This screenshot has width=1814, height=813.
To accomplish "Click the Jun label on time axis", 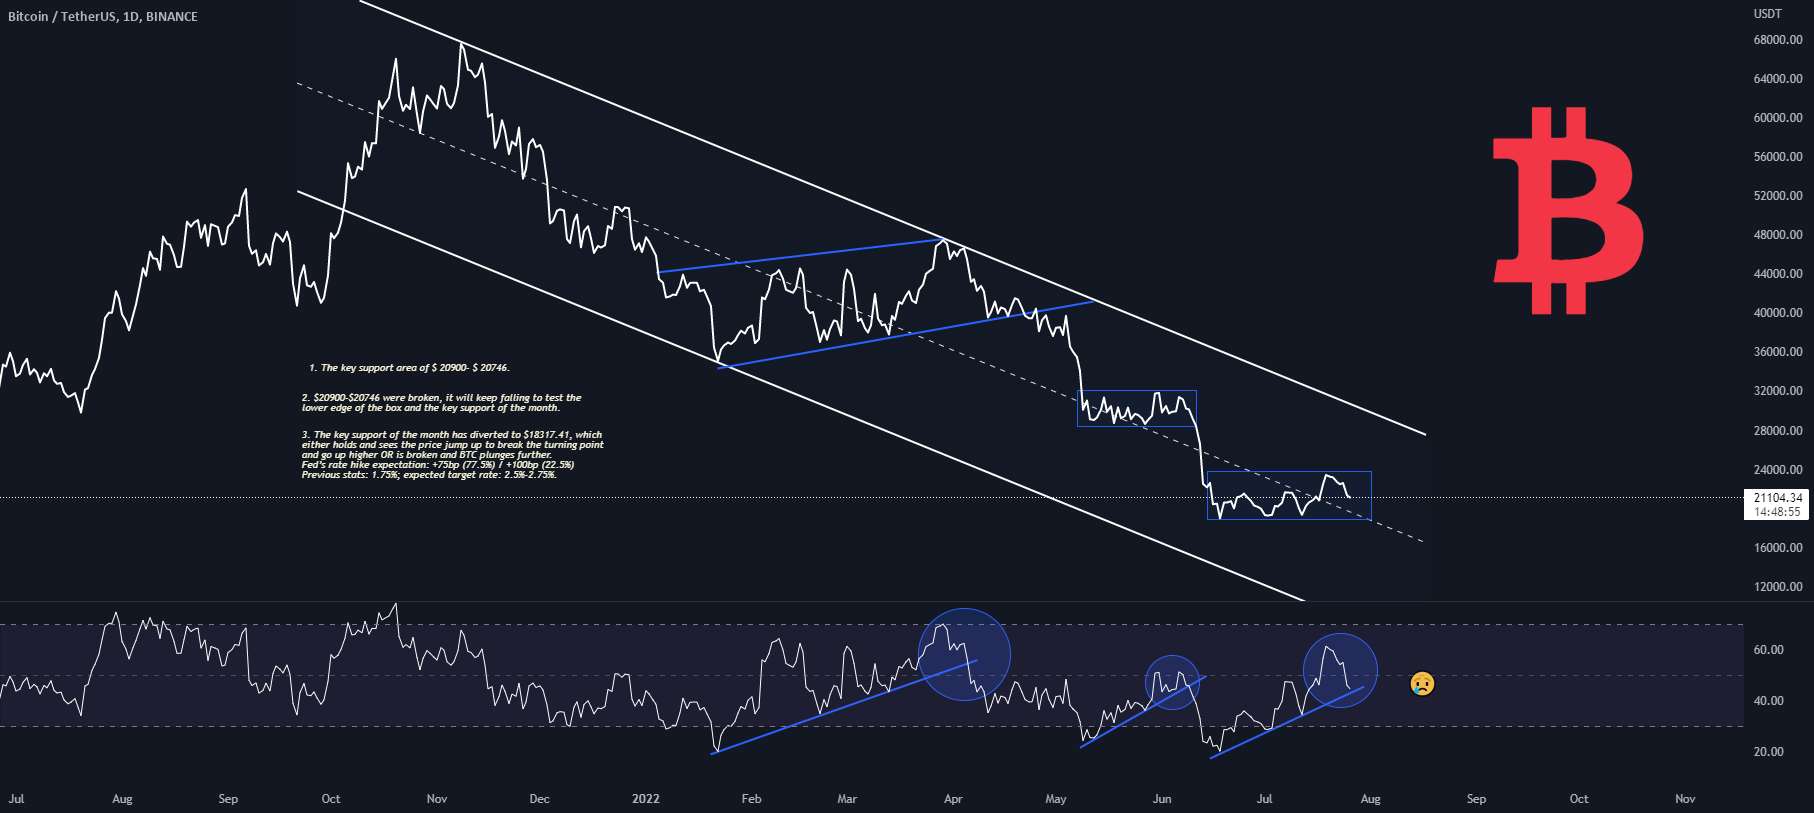I will [1162, 799].
